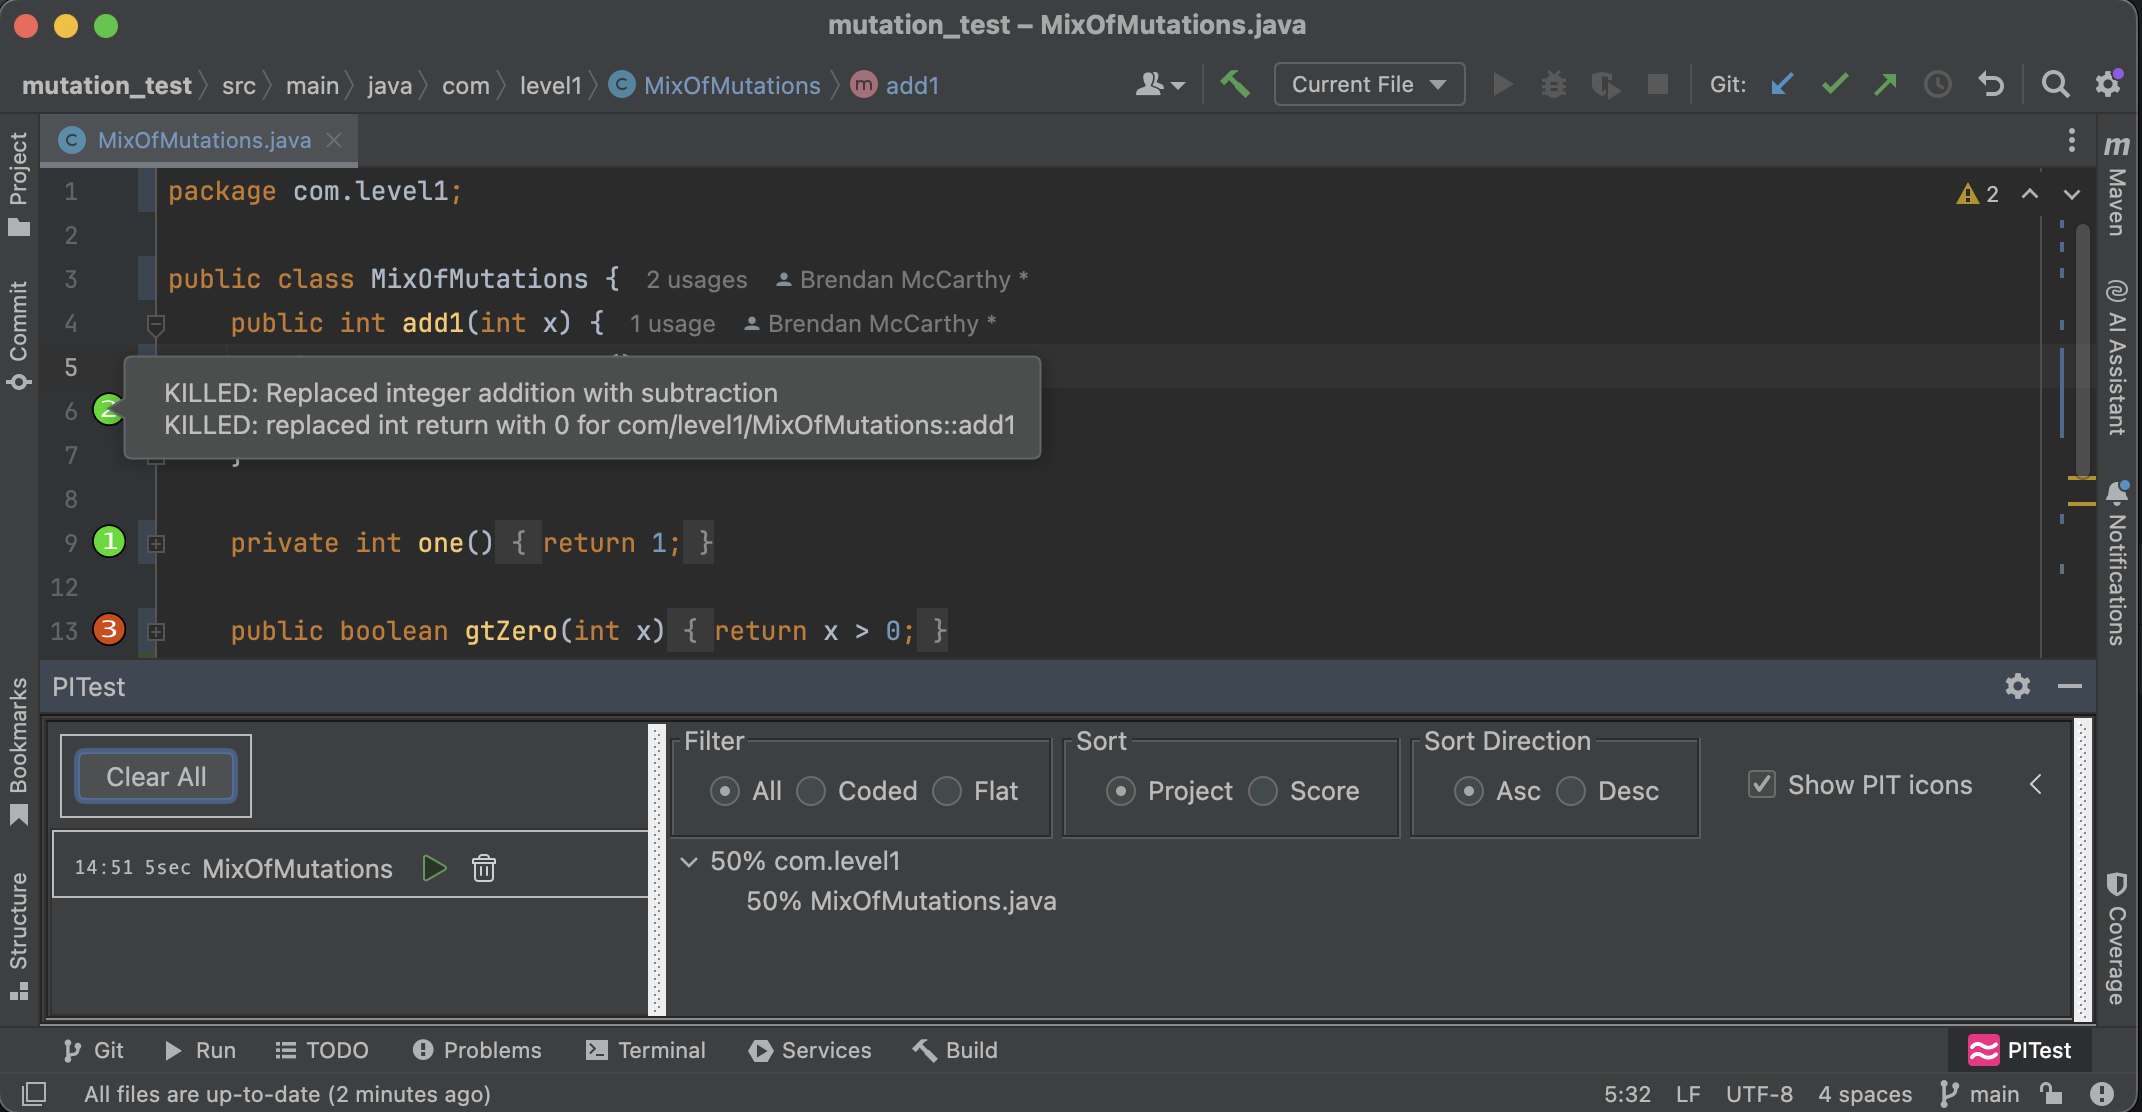Open IDE settings gear in toolbar
The image size is (2142, 1112).
pyautogui.click(x=2109, y=84)
